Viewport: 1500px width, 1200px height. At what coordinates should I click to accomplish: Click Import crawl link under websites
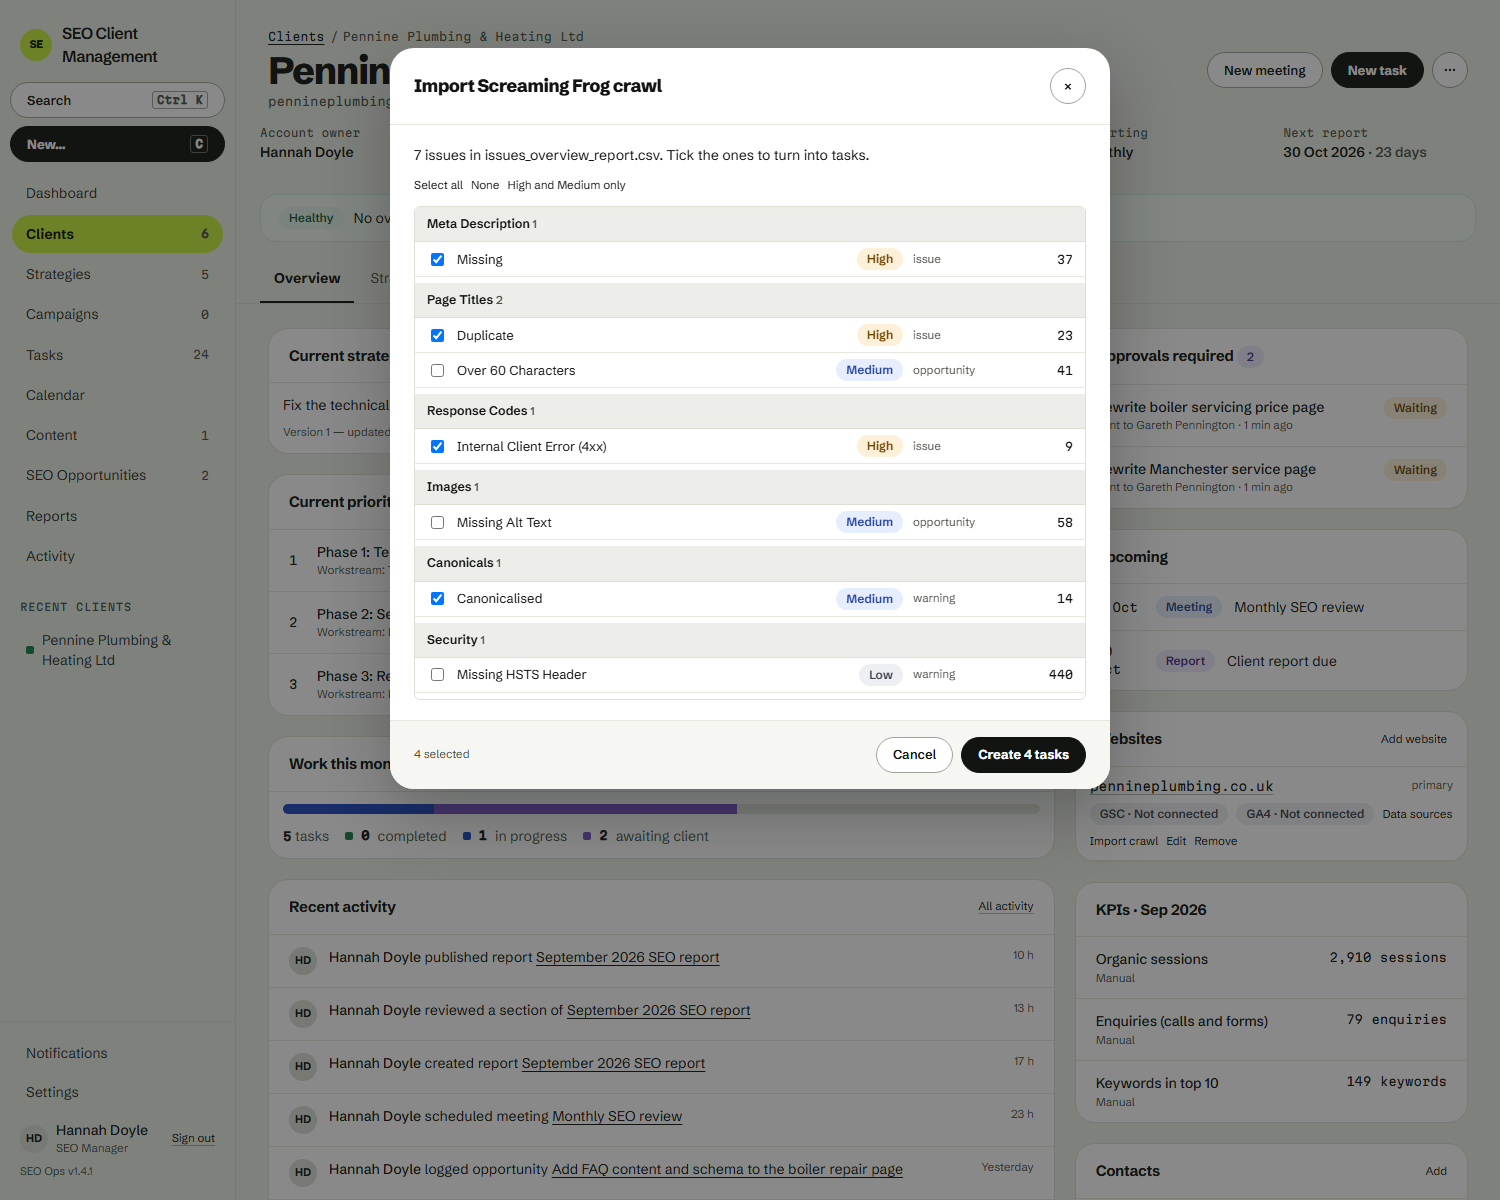coord(1124,841)
